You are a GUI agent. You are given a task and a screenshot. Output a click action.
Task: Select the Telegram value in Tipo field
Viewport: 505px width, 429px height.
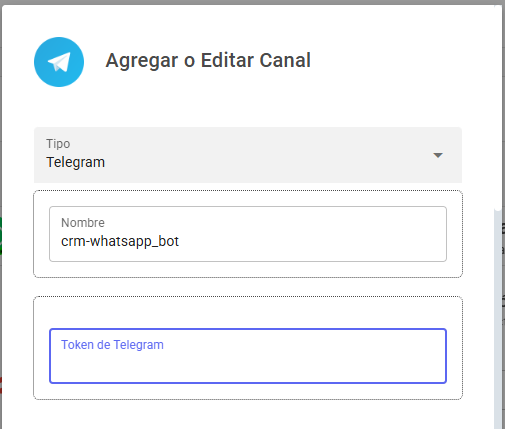[x=76, y=162]
